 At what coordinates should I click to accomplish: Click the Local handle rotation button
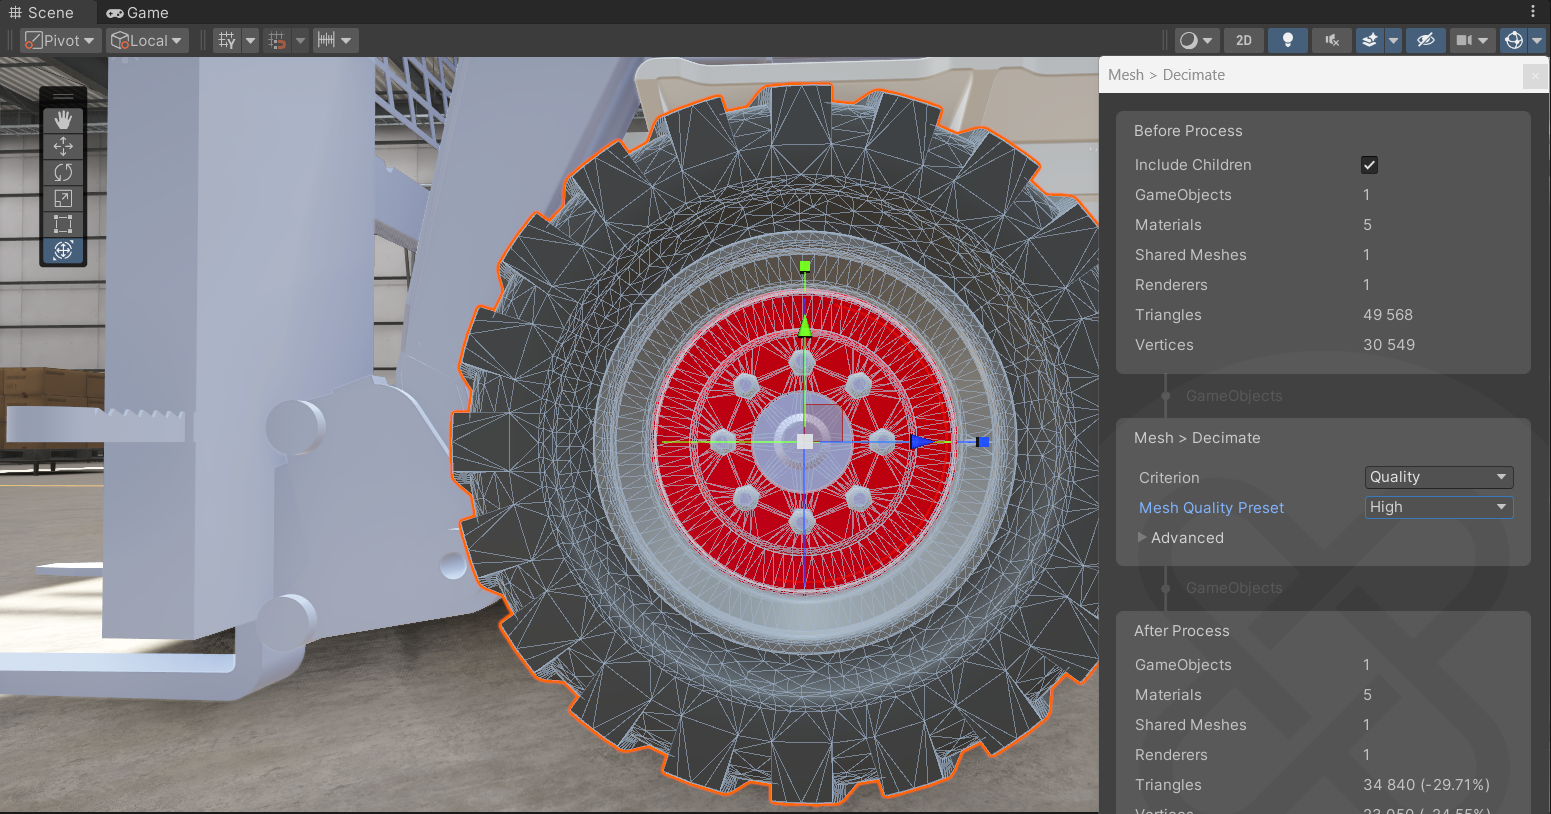[147, 40]
